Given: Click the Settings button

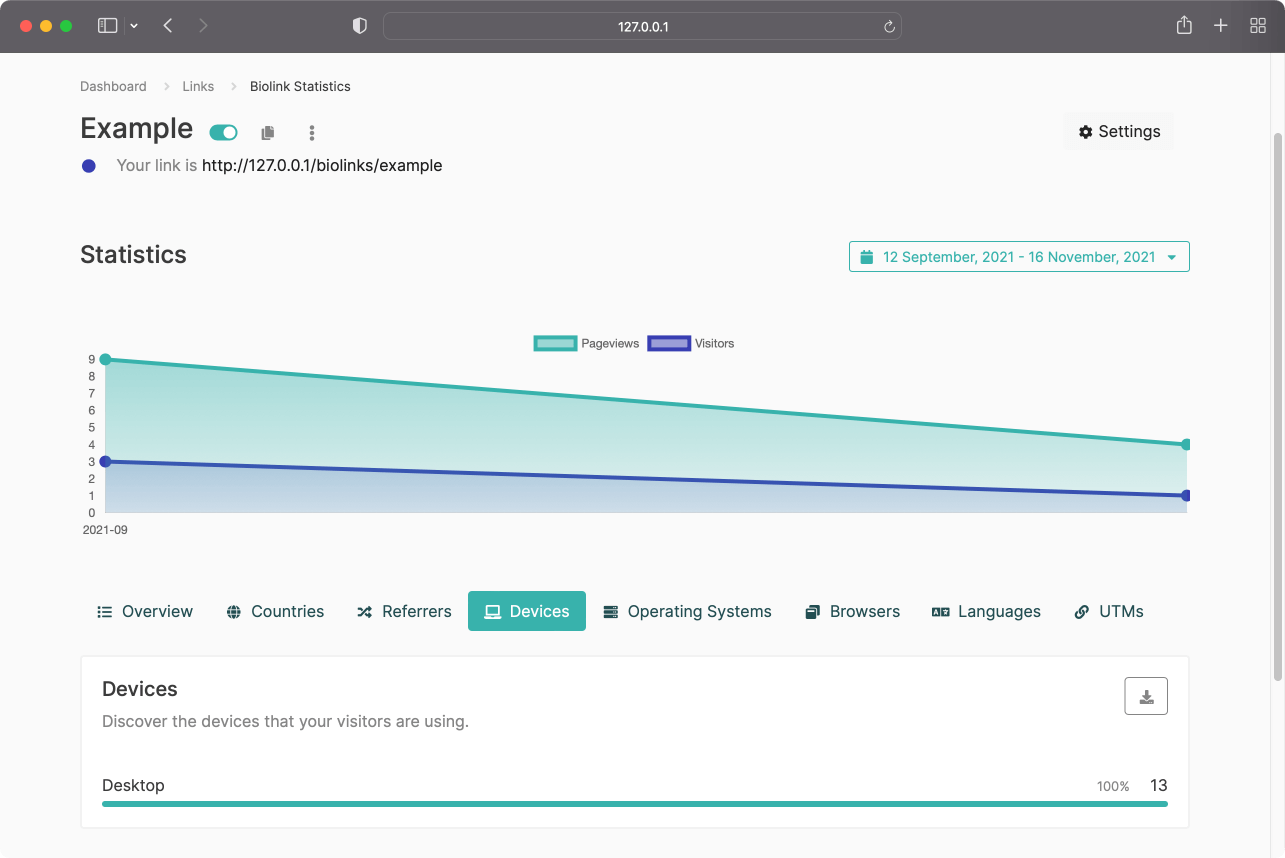Looking at the screenshot, I should pos(1119,132).
